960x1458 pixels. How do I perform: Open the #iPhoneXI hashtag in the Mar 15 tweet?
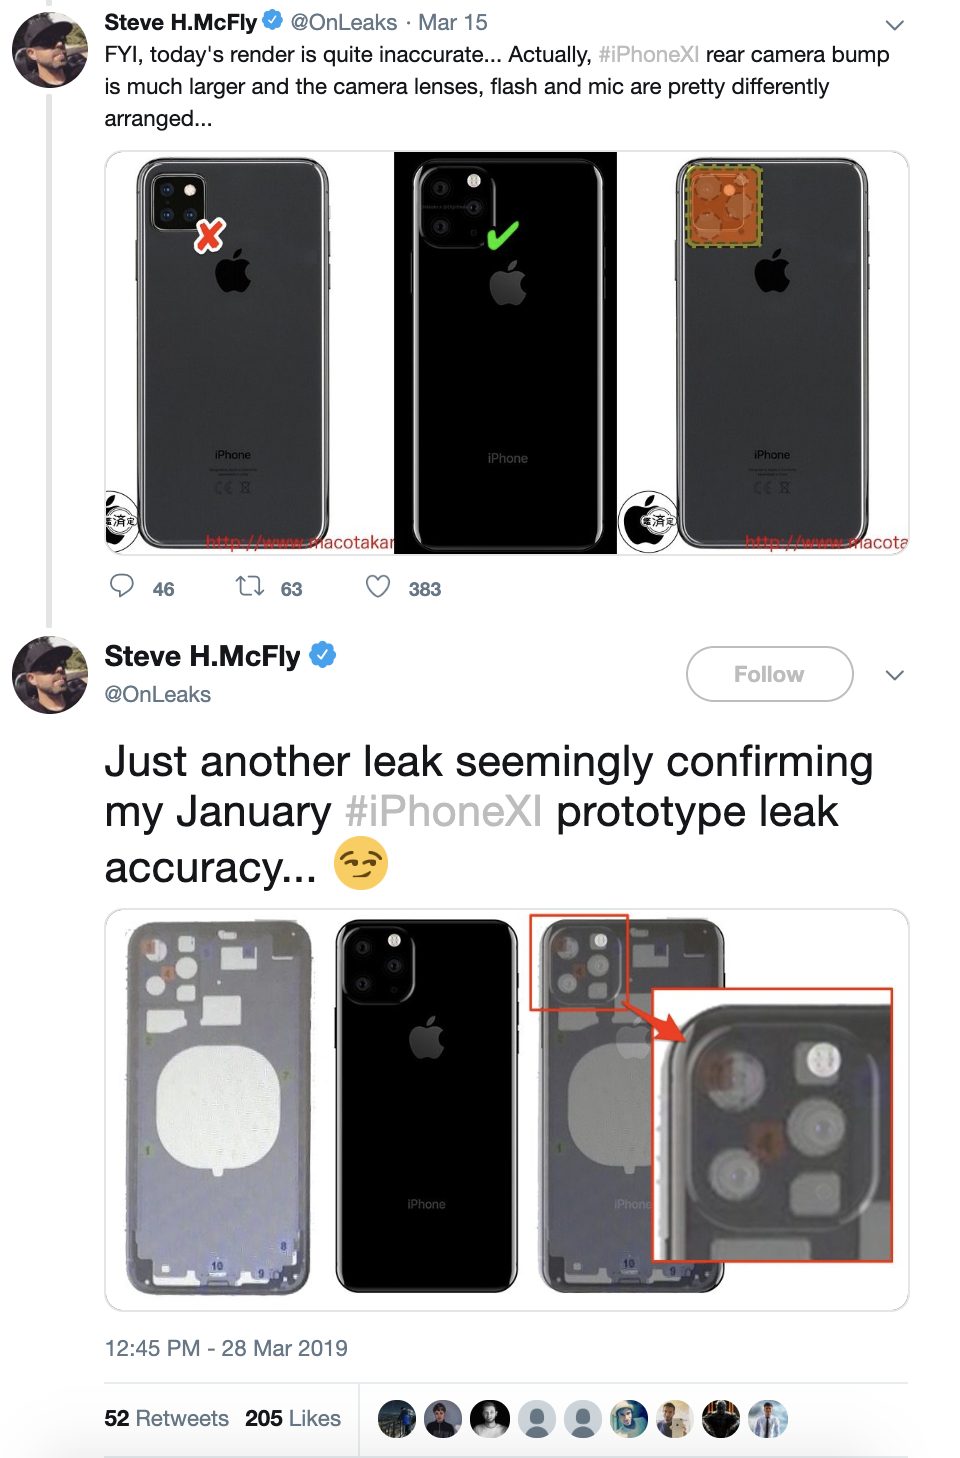[x=648, y=54]
